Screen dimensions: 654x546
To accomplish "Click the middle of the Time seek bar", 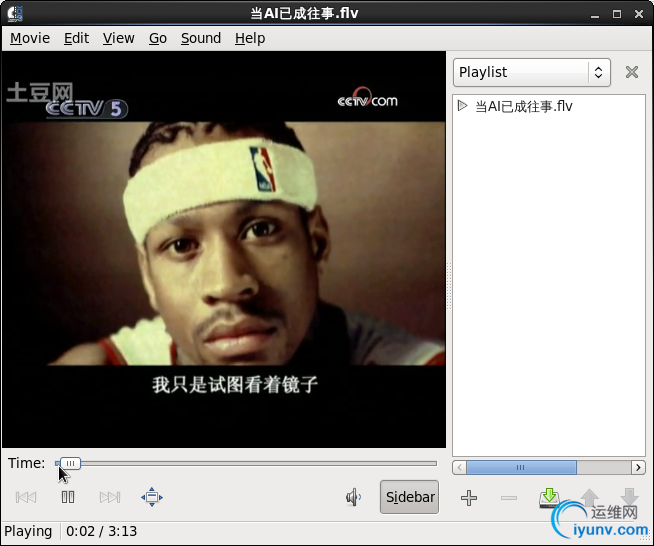I will pos(246,463).
